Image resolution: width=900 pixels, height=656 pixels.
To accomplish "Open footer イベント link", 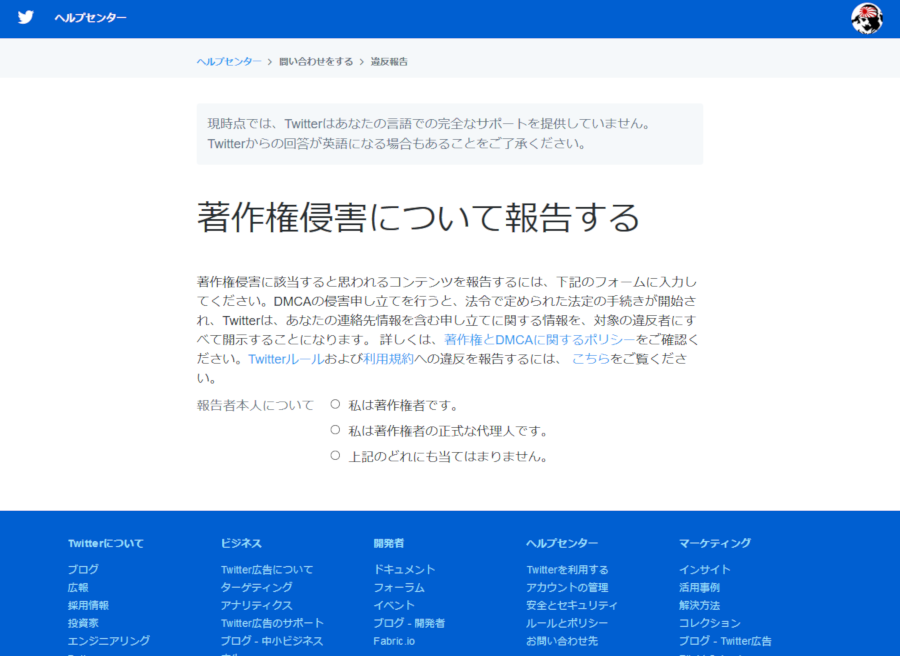I will coord(394,605).
